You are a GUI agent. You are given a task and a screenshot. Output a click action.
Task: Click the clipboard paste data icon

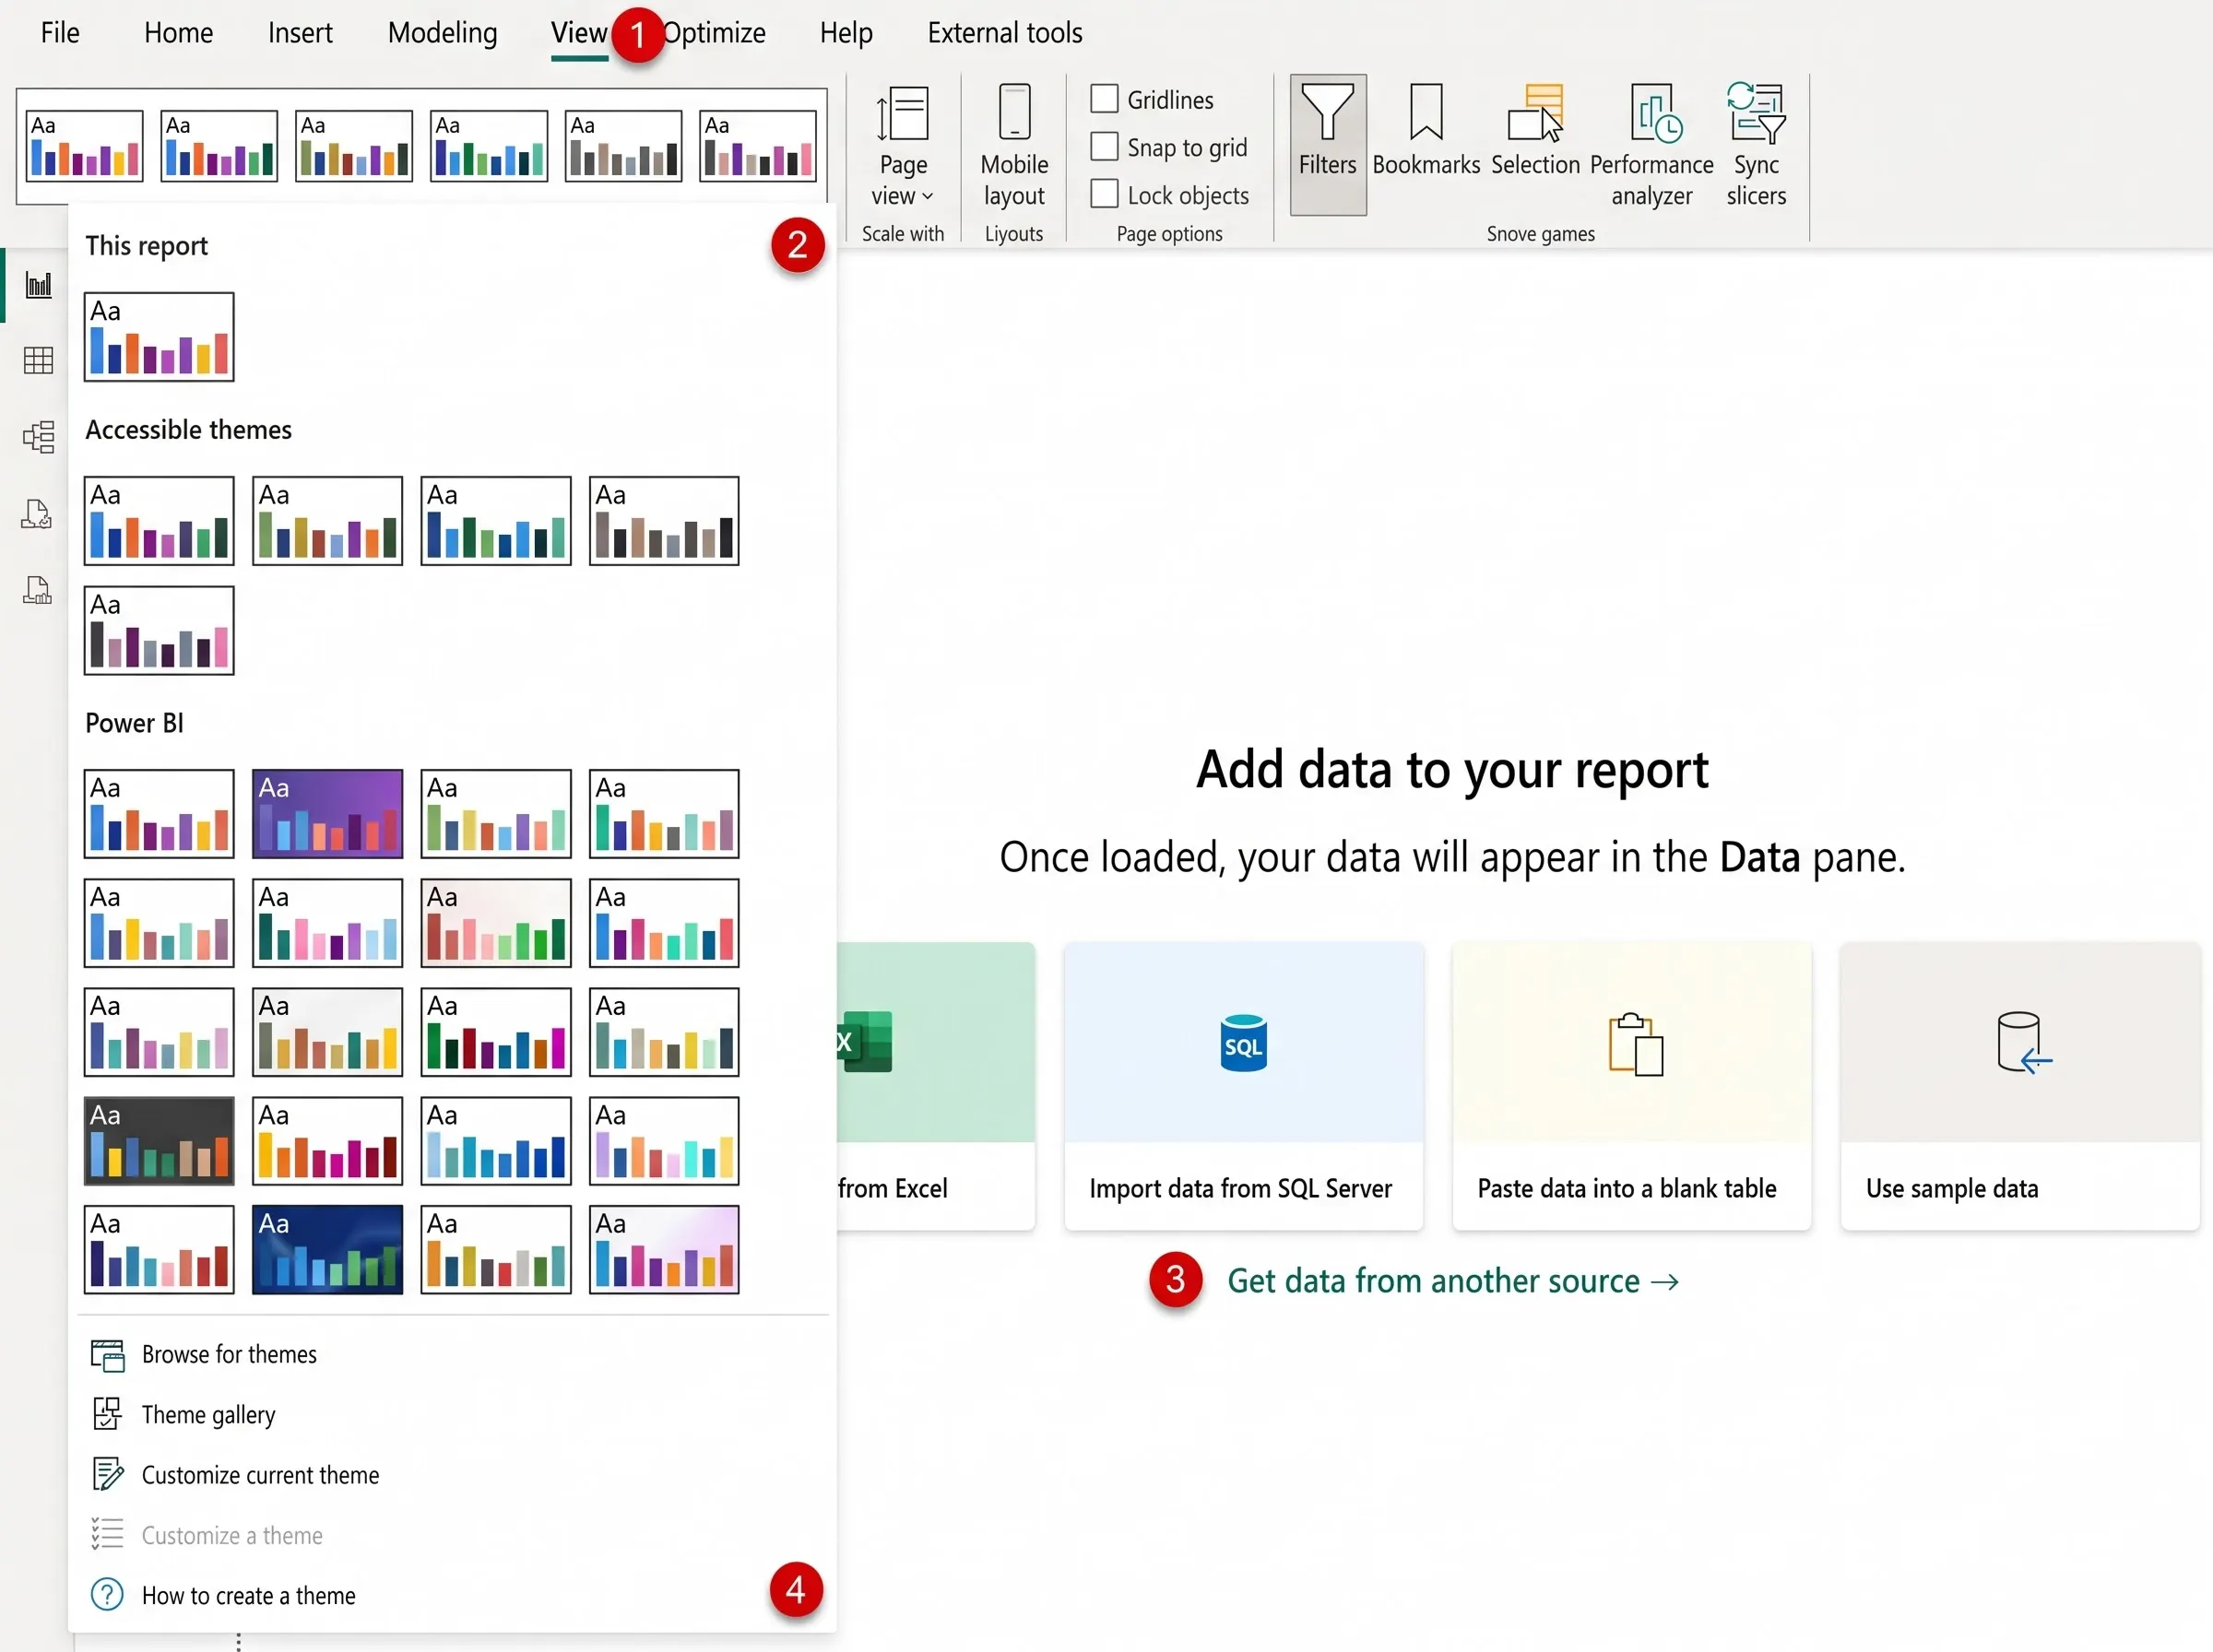[x=1635, y=1044]
